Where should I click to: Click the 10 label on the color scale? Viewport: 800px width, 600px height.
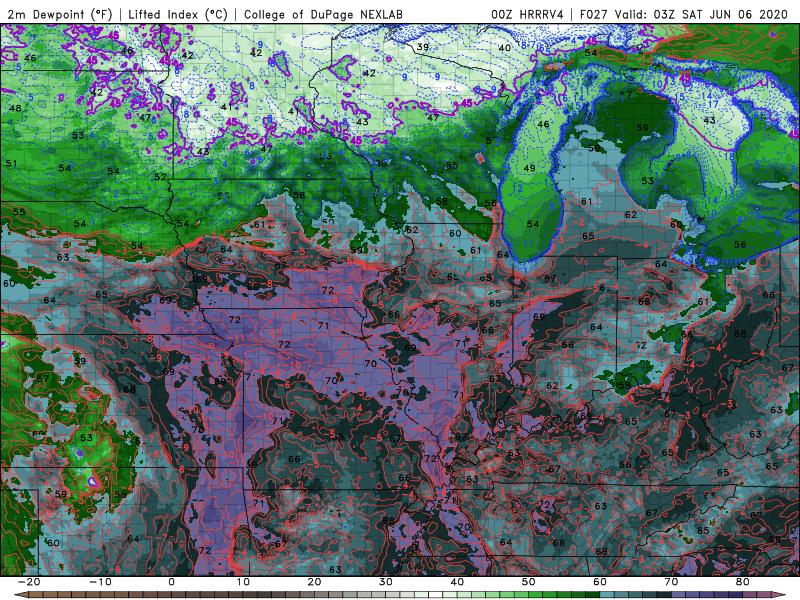(x=243, y=582)
